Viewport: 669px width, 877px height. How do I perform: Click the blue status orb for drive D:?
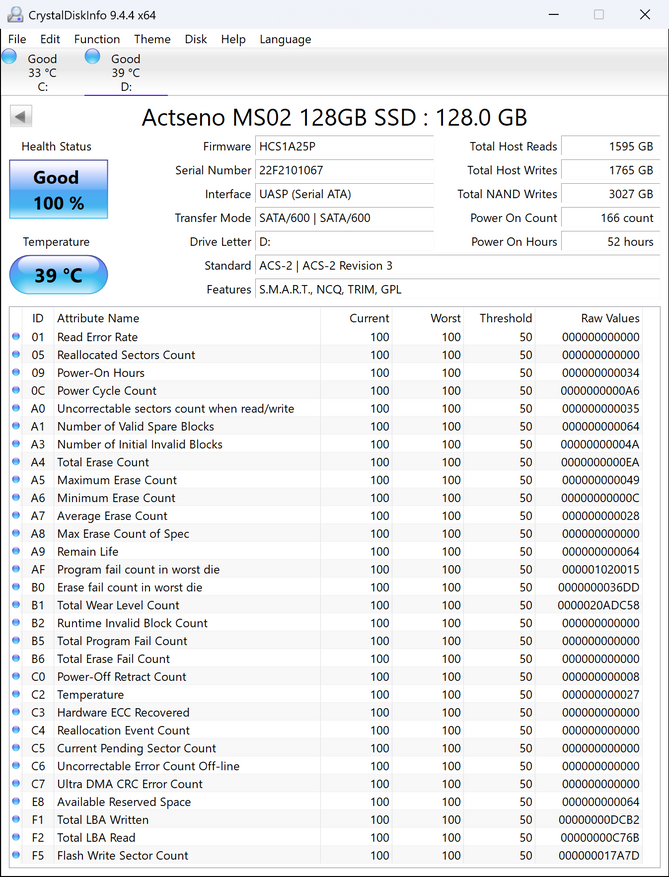[92, 56]
